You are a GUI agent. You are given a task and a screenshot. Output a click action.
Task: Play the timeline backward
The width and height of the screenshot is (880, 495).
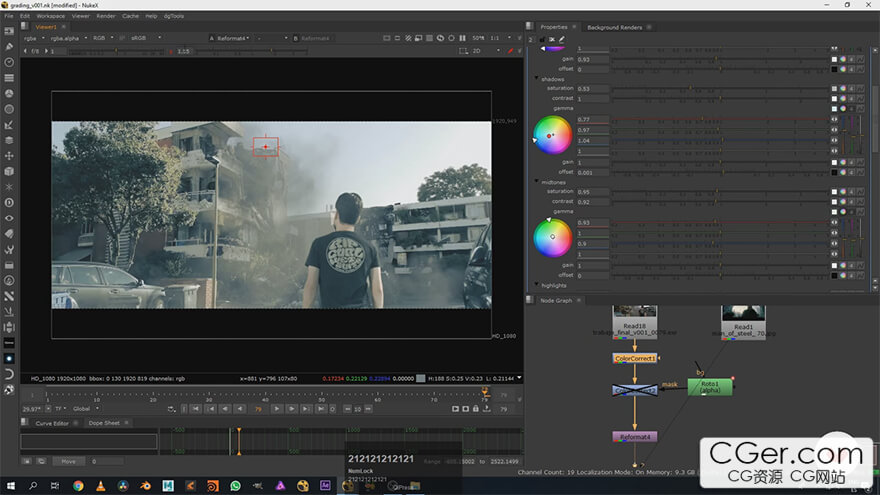pyautogui.click(x=240, y=409)
